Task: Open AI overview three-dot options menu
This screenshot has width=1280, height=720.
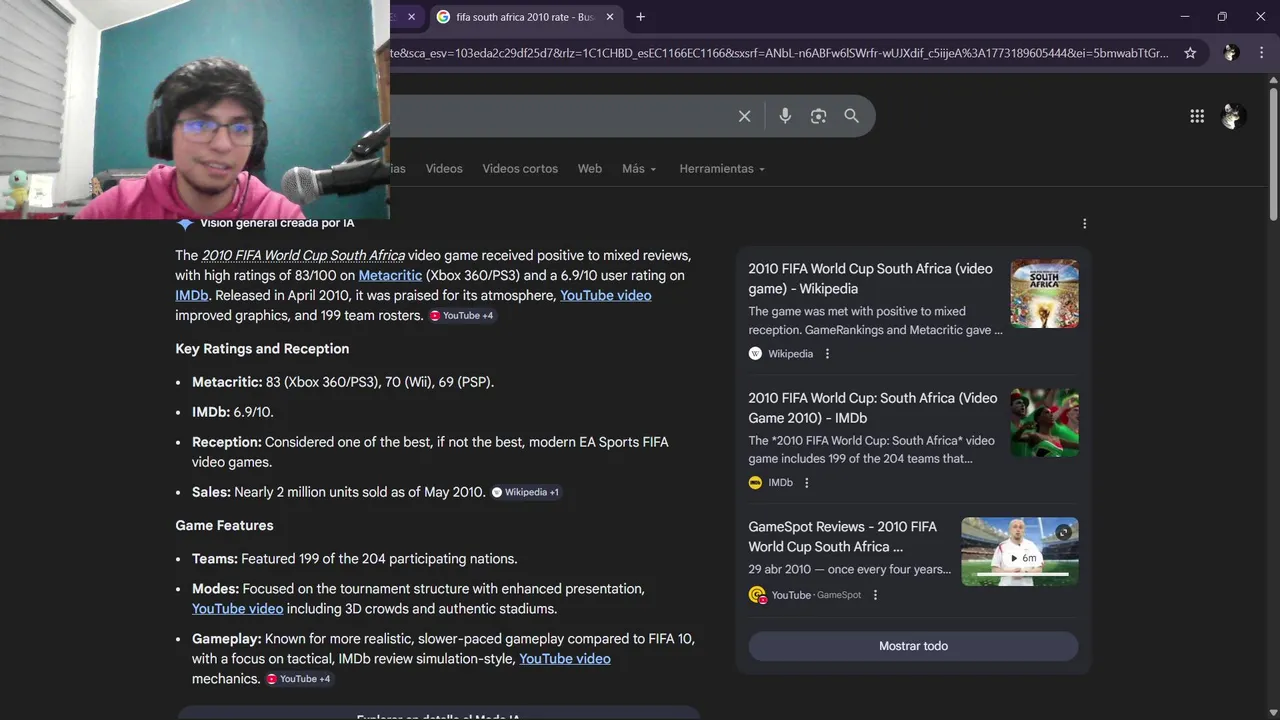Action: coord(1084,223)
